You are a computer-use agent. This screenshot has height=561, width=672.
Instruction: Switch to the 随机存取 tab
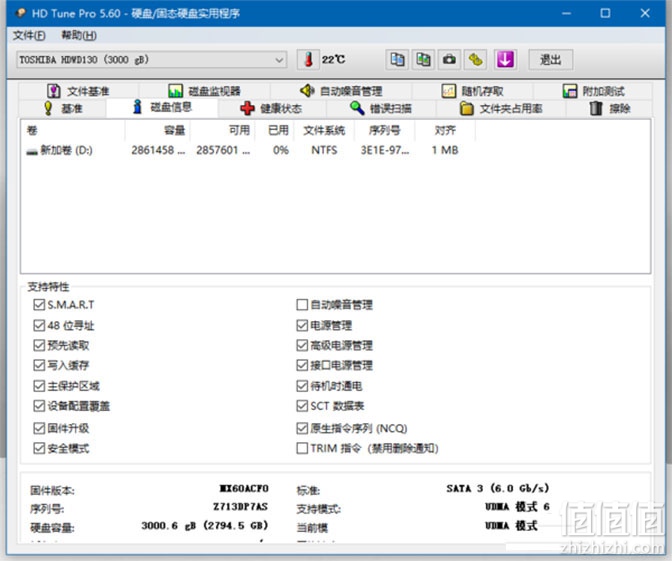point(472,91)
